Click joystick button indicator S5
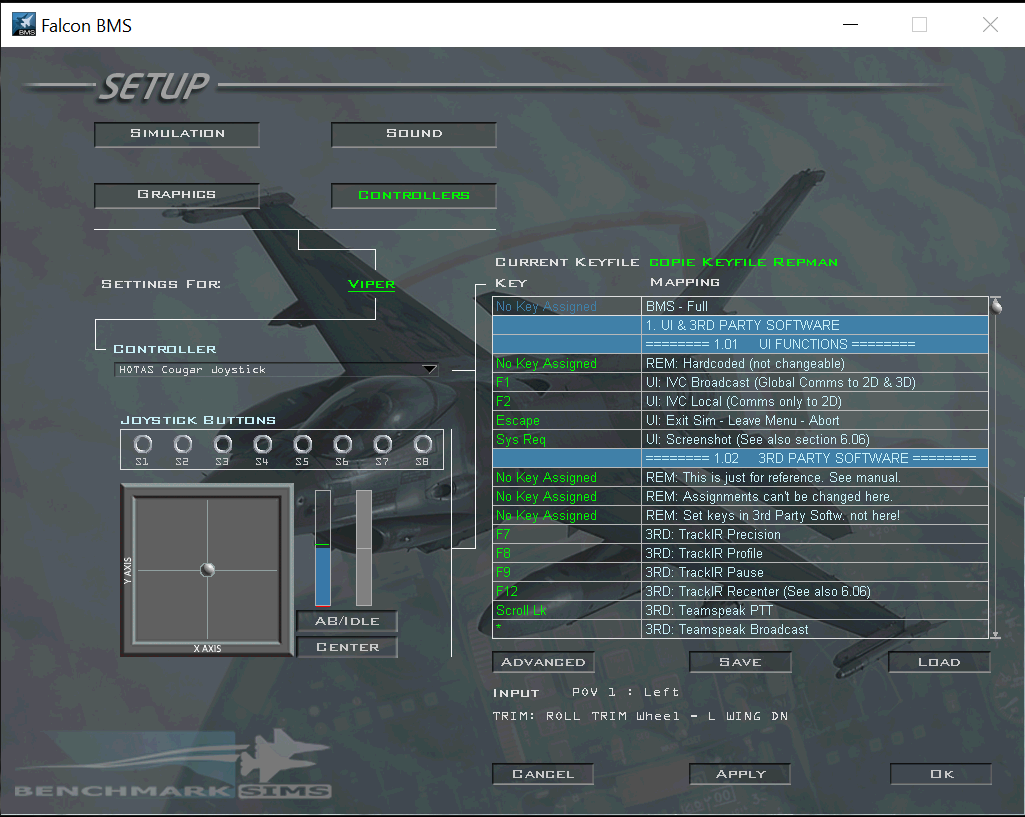Image resolution: width=1025 pixels, height=817 pixels. (x=303, y=445)
